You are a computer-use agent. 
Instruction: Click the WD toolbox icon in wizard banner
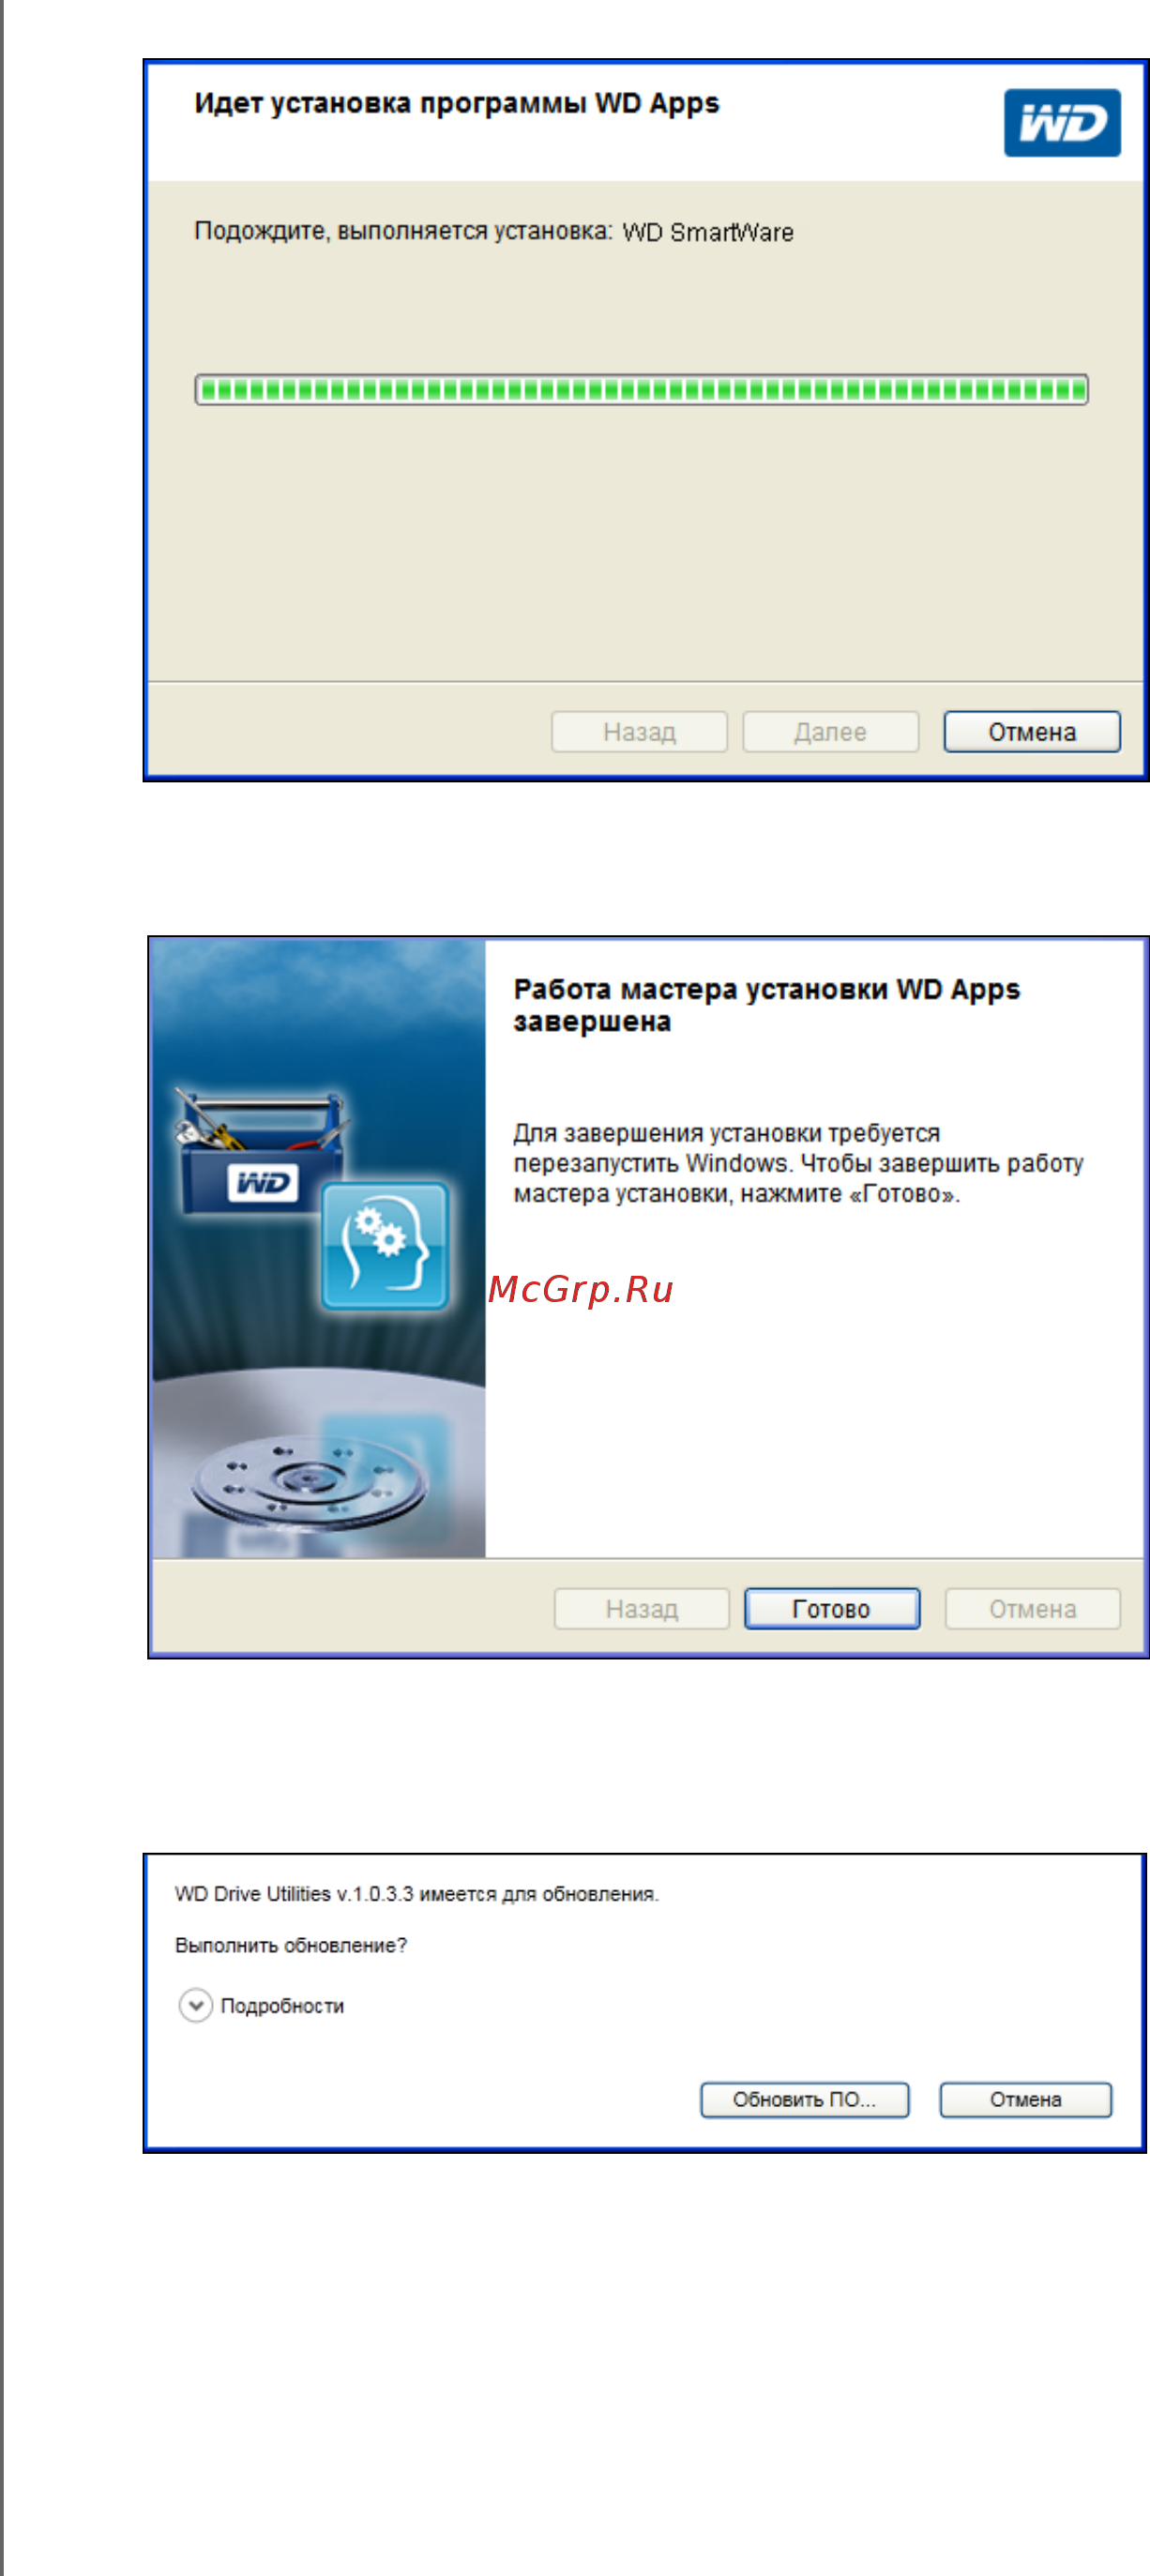[x=263, y=1150]
